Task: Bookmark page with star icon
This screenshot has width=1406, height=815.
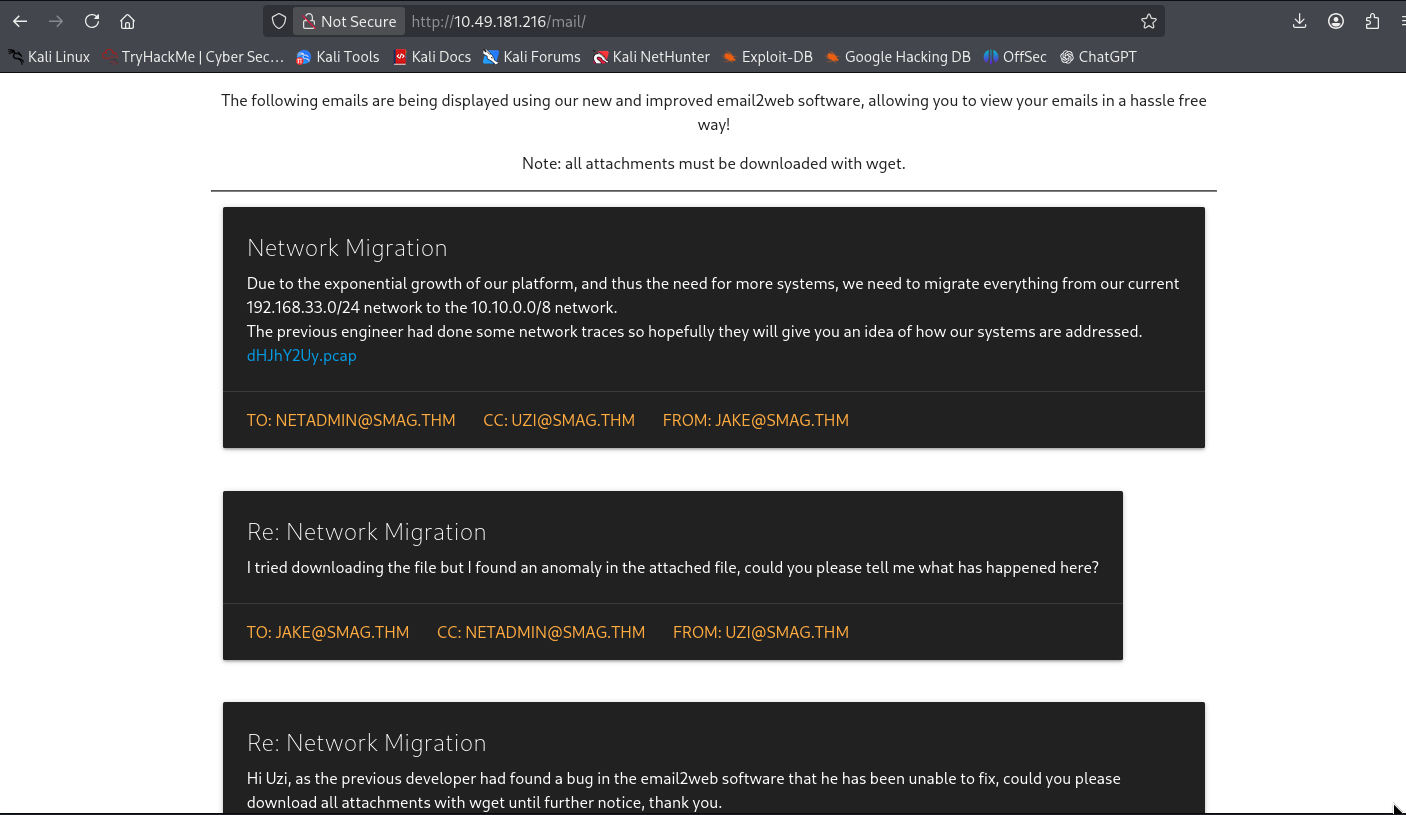Action: 1149,21
